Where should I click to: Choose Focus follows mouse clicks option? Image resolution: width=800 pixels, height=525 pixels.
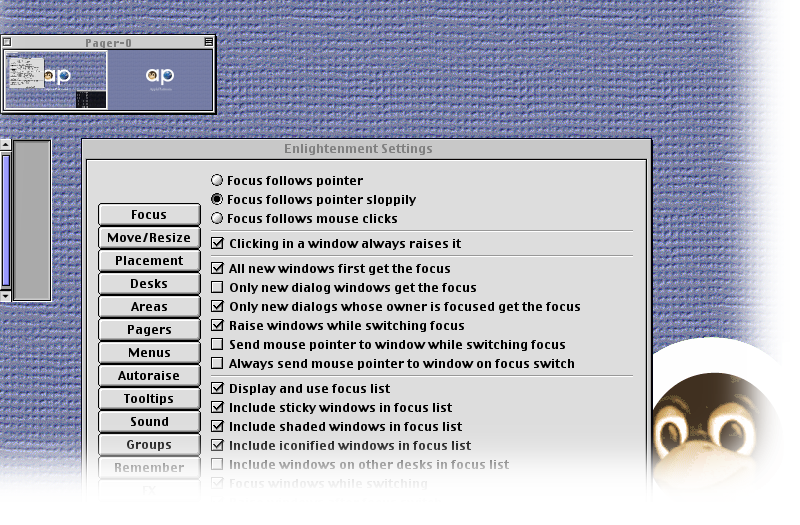pos(217,218)
